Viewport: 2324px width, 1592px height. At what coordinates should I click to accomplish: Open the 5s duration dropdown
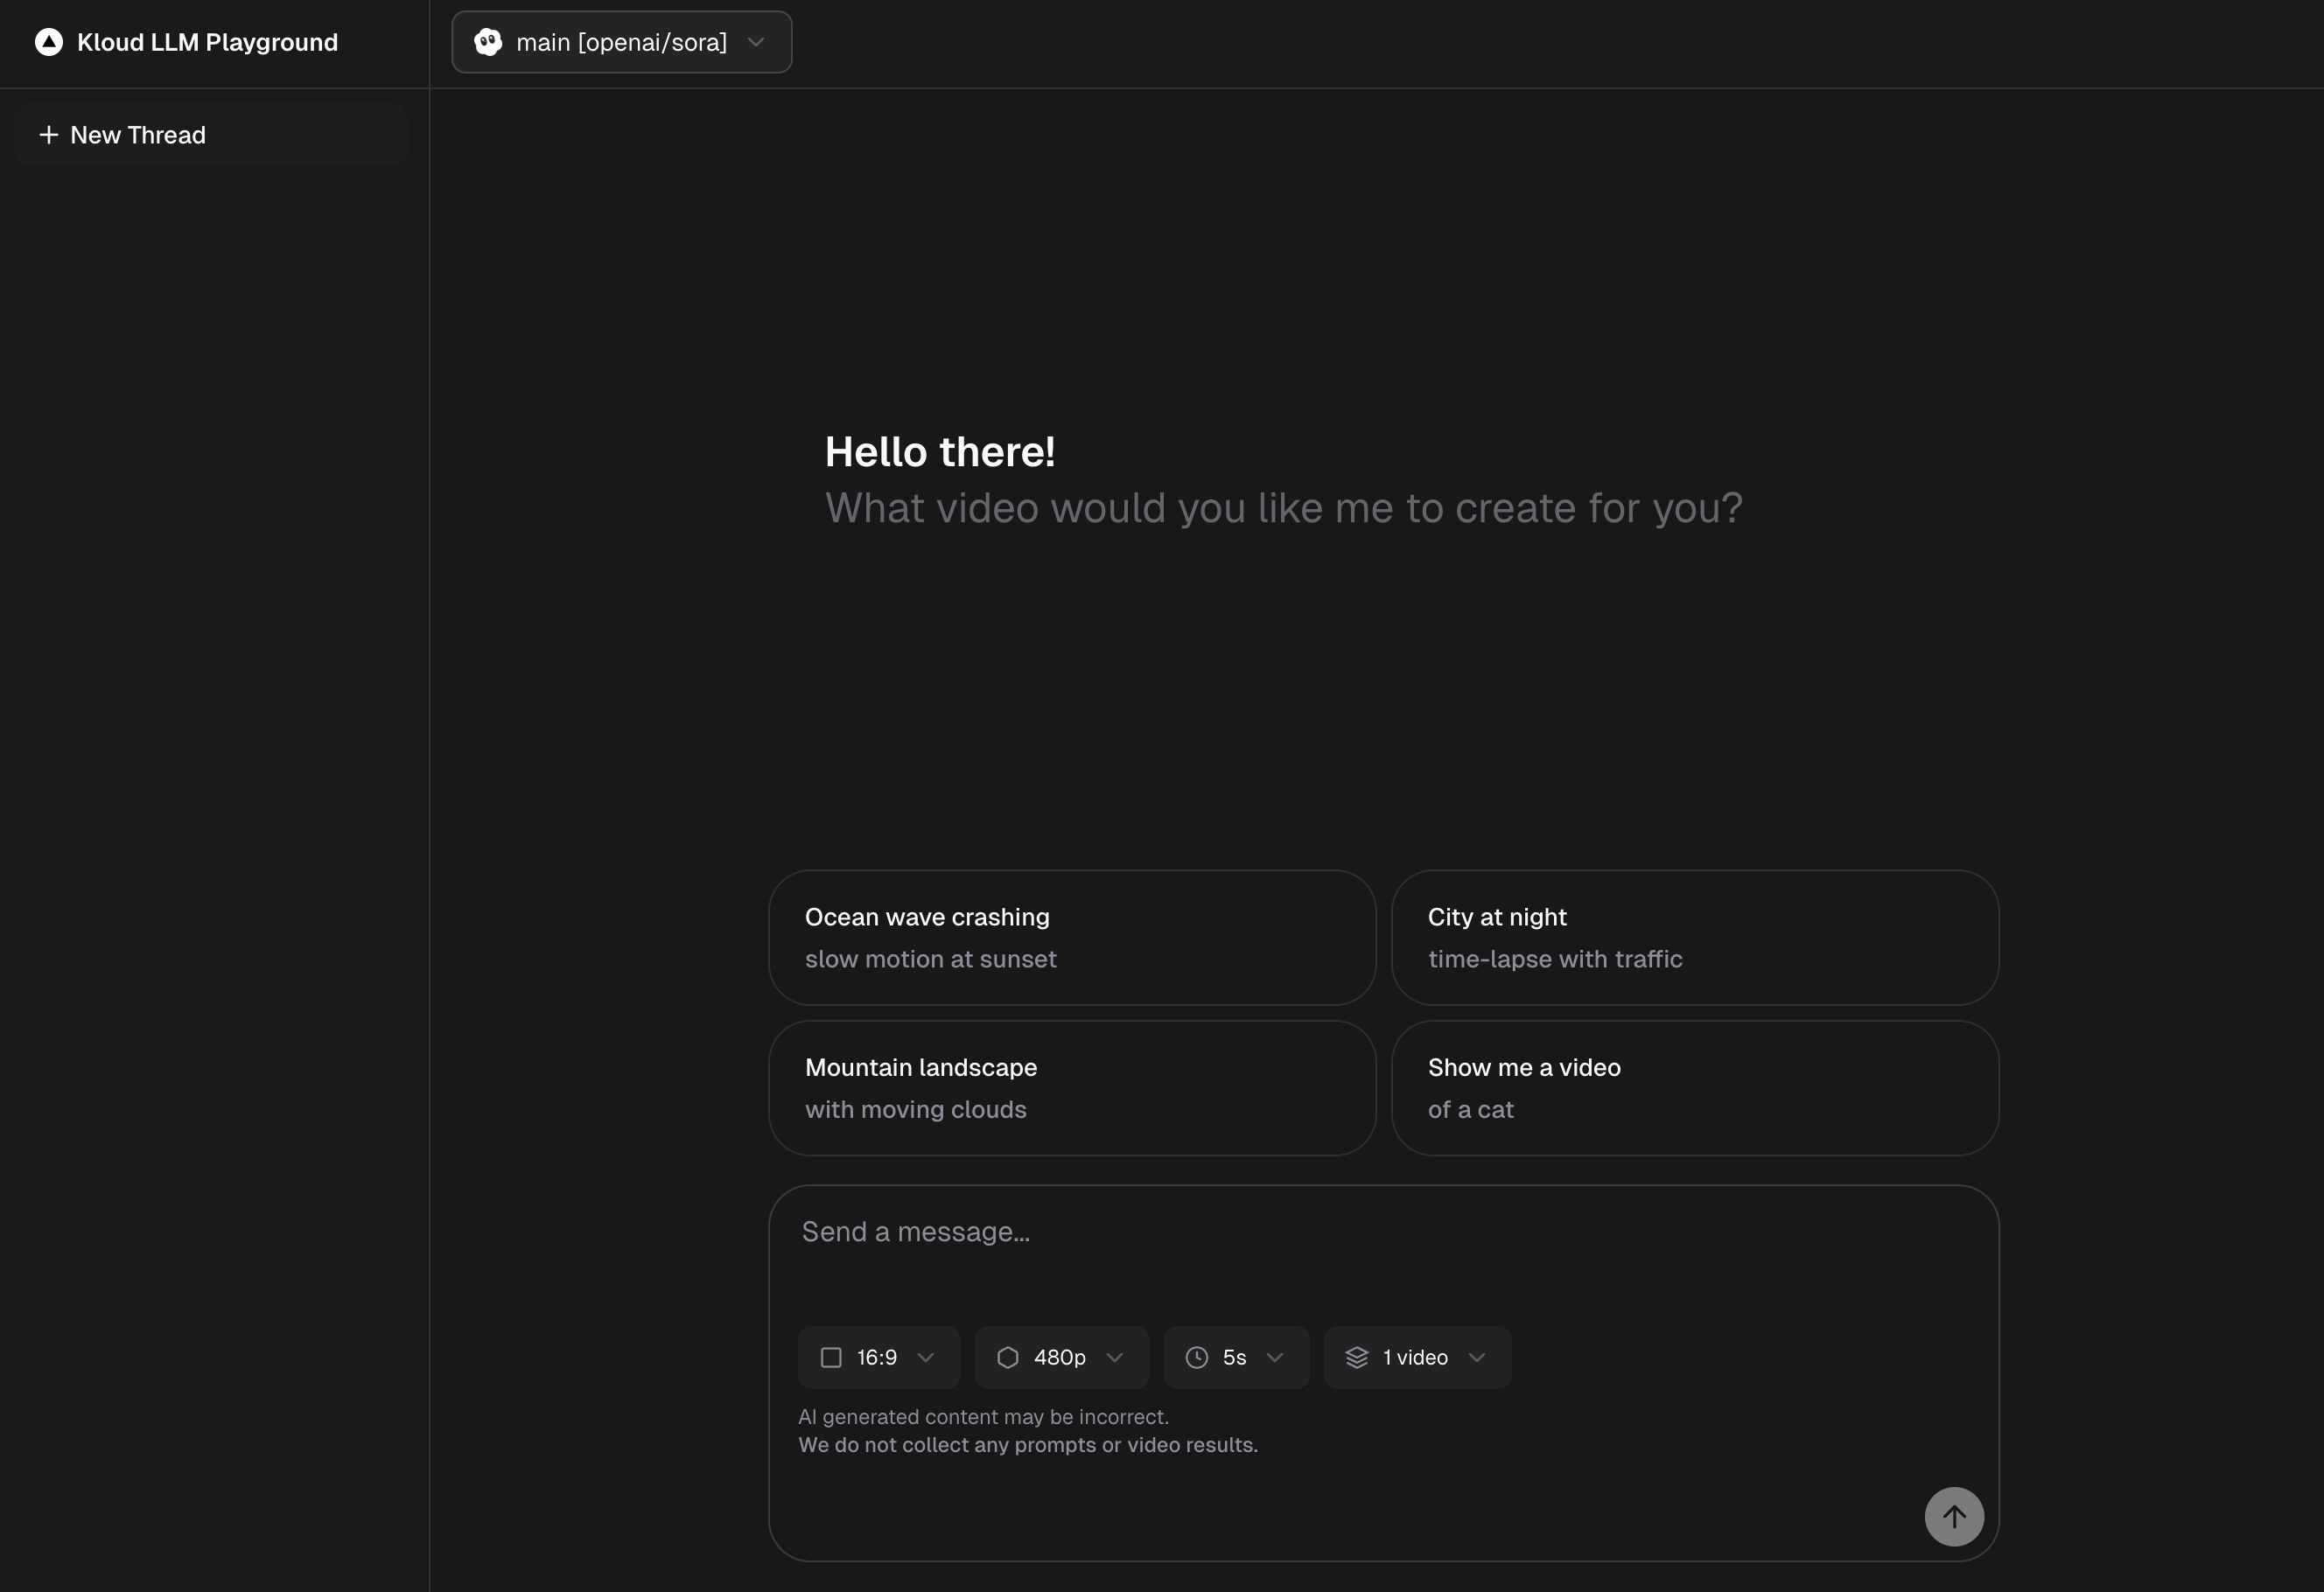click(1236, 1357)
